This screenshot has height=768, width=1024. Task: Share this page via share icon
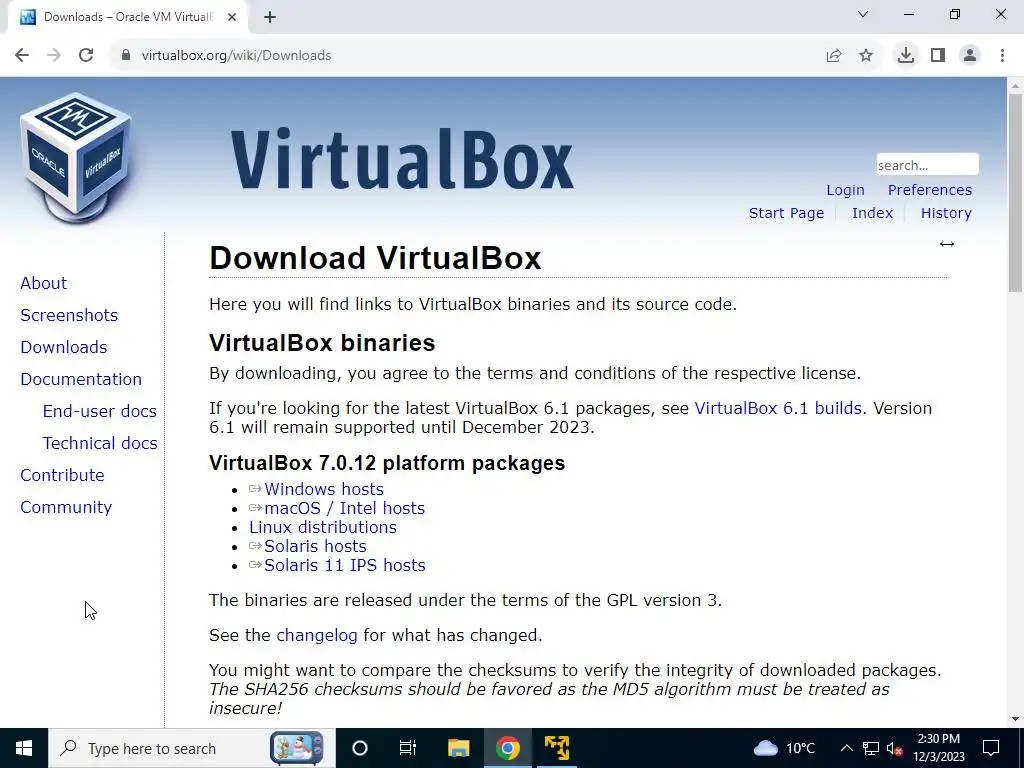coord(834,56)
